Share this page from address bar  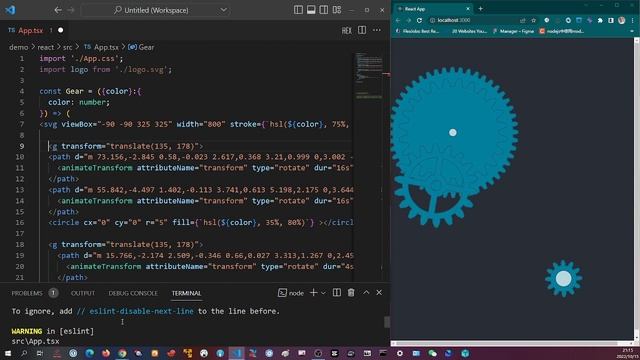pyautogui.click(x=523, y=20)
